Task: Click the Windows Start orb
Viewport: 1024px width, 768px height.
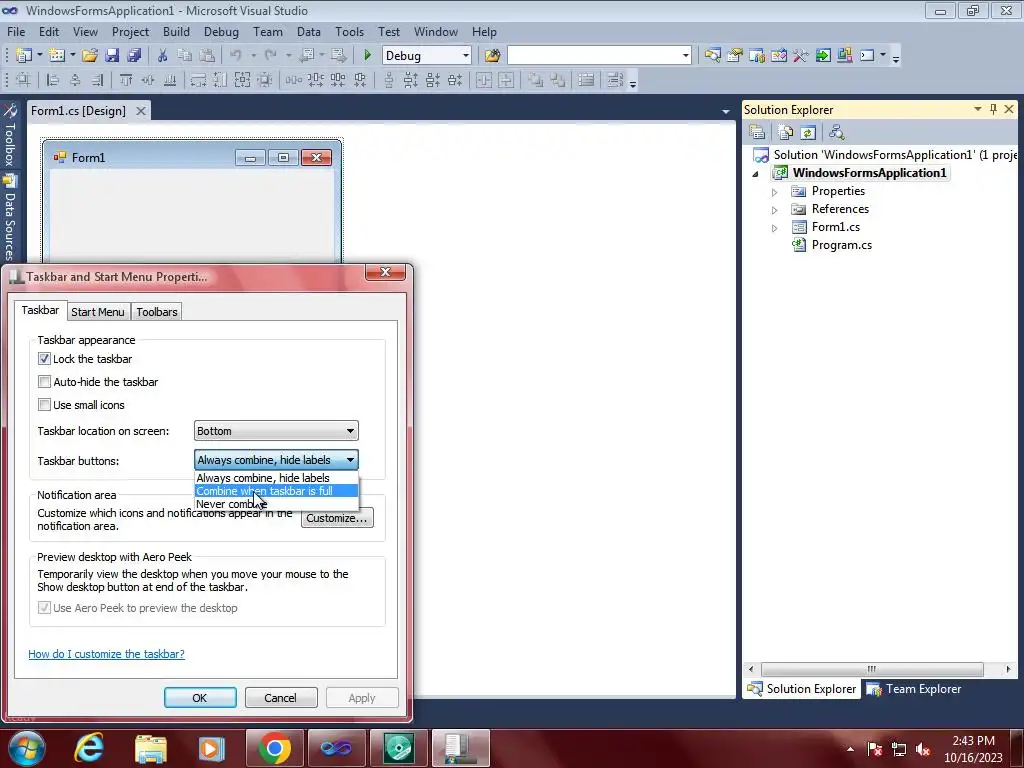Action: (26, 748)
